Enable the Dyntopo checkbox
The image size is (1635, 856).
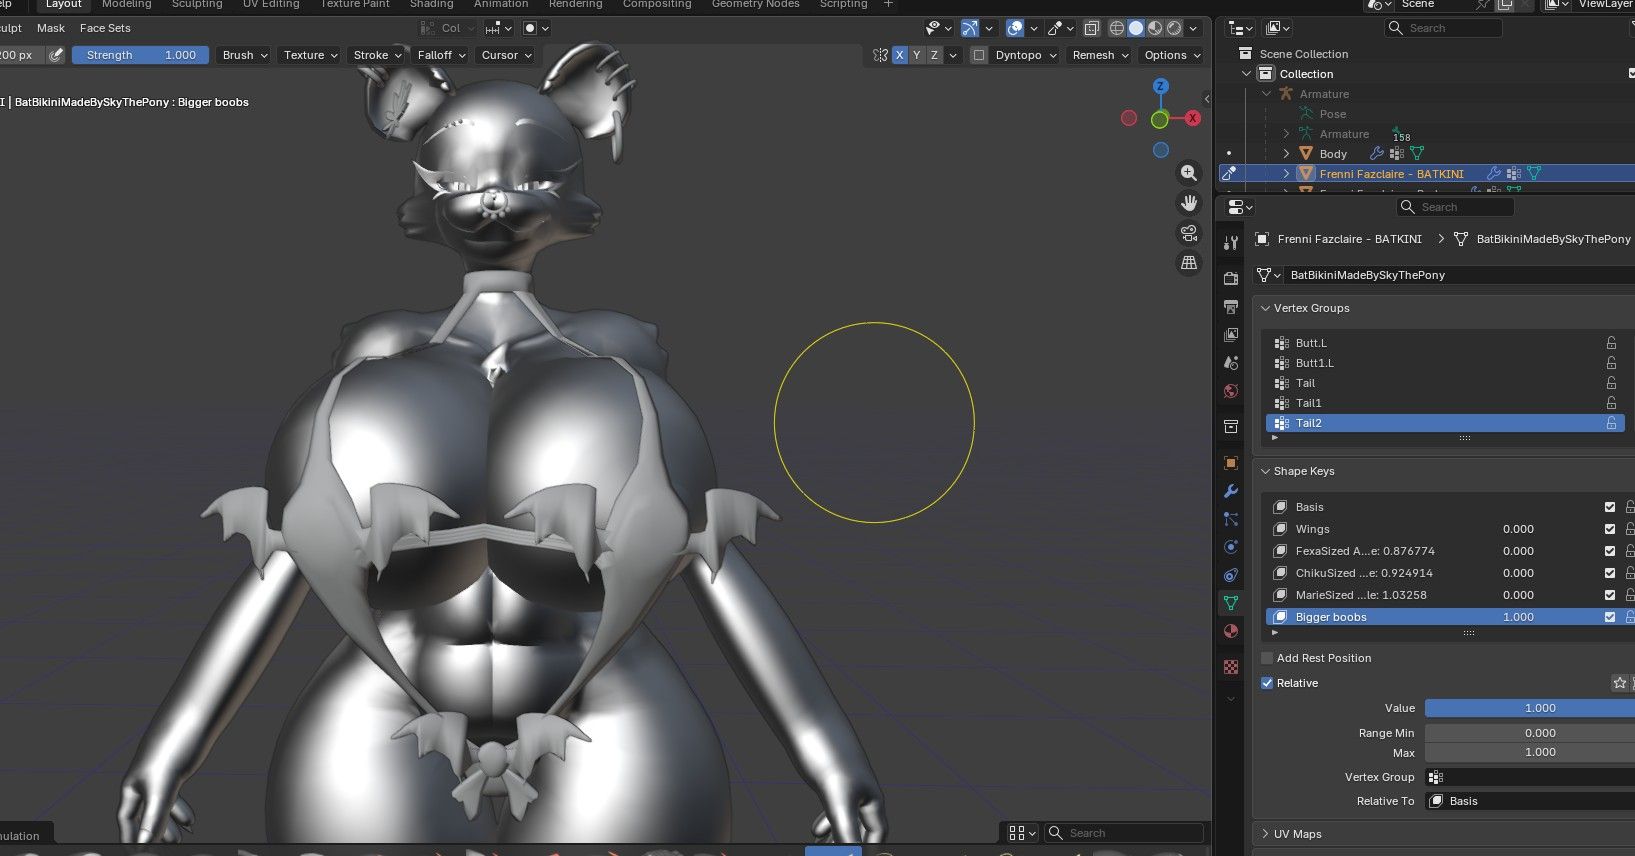pyautogui.click(x=979, y=55)
